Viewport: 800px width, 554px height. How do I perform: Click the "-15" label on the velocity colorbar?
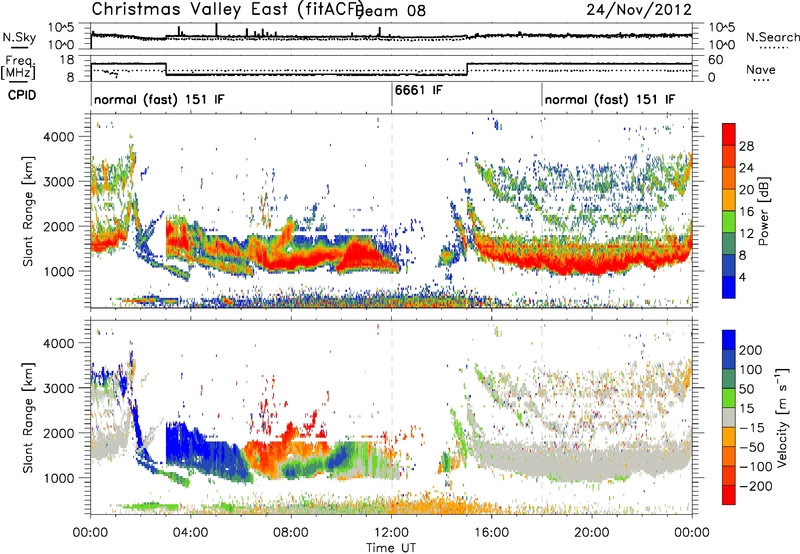751,428
